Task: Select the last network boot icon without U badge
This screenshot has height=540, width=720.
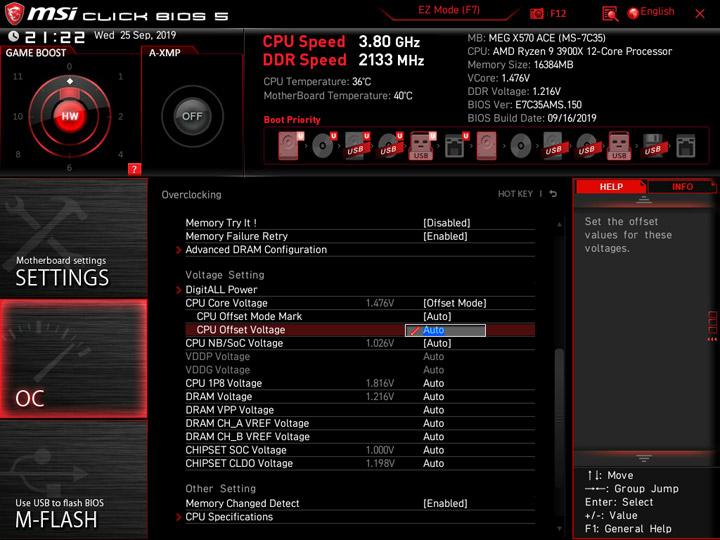Action: click(x=686, y=146)
